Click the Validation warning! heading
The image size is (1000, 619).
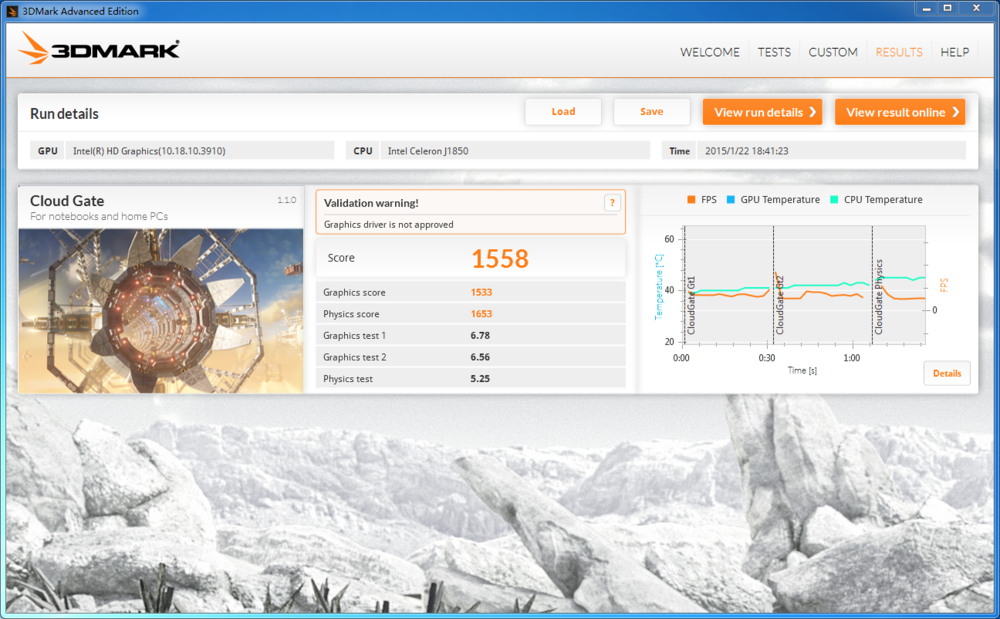(371, 203)
